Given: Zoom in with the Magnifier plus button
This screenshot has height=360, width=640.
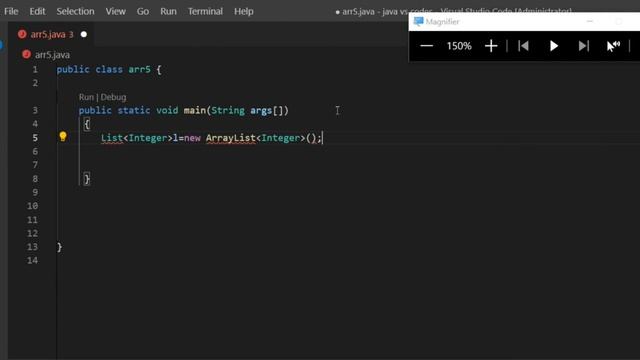Looking at the screenshot, I should [491, 46].
